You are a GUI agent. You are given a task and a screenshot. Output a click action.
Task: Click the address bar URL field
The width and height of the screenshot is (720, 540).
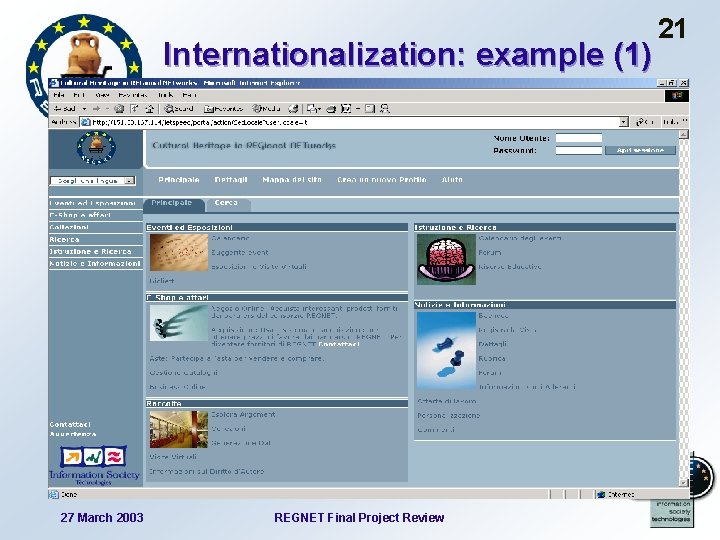pos(354,122)
